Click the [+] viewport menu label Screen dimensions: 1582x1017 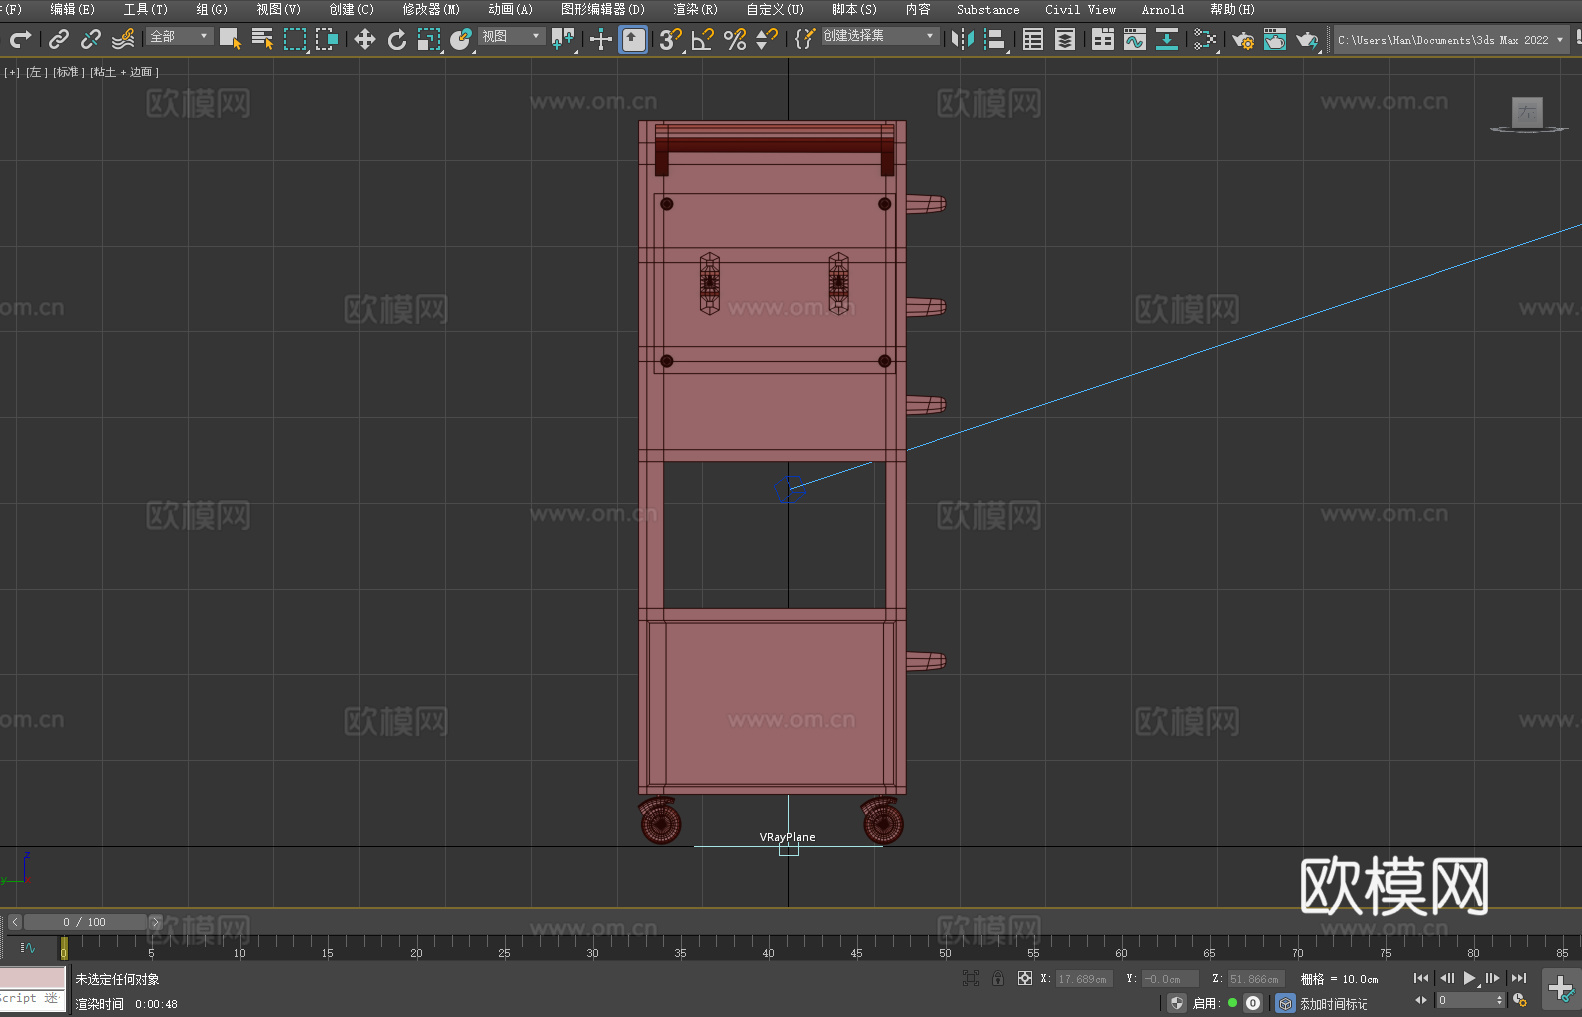12,72
